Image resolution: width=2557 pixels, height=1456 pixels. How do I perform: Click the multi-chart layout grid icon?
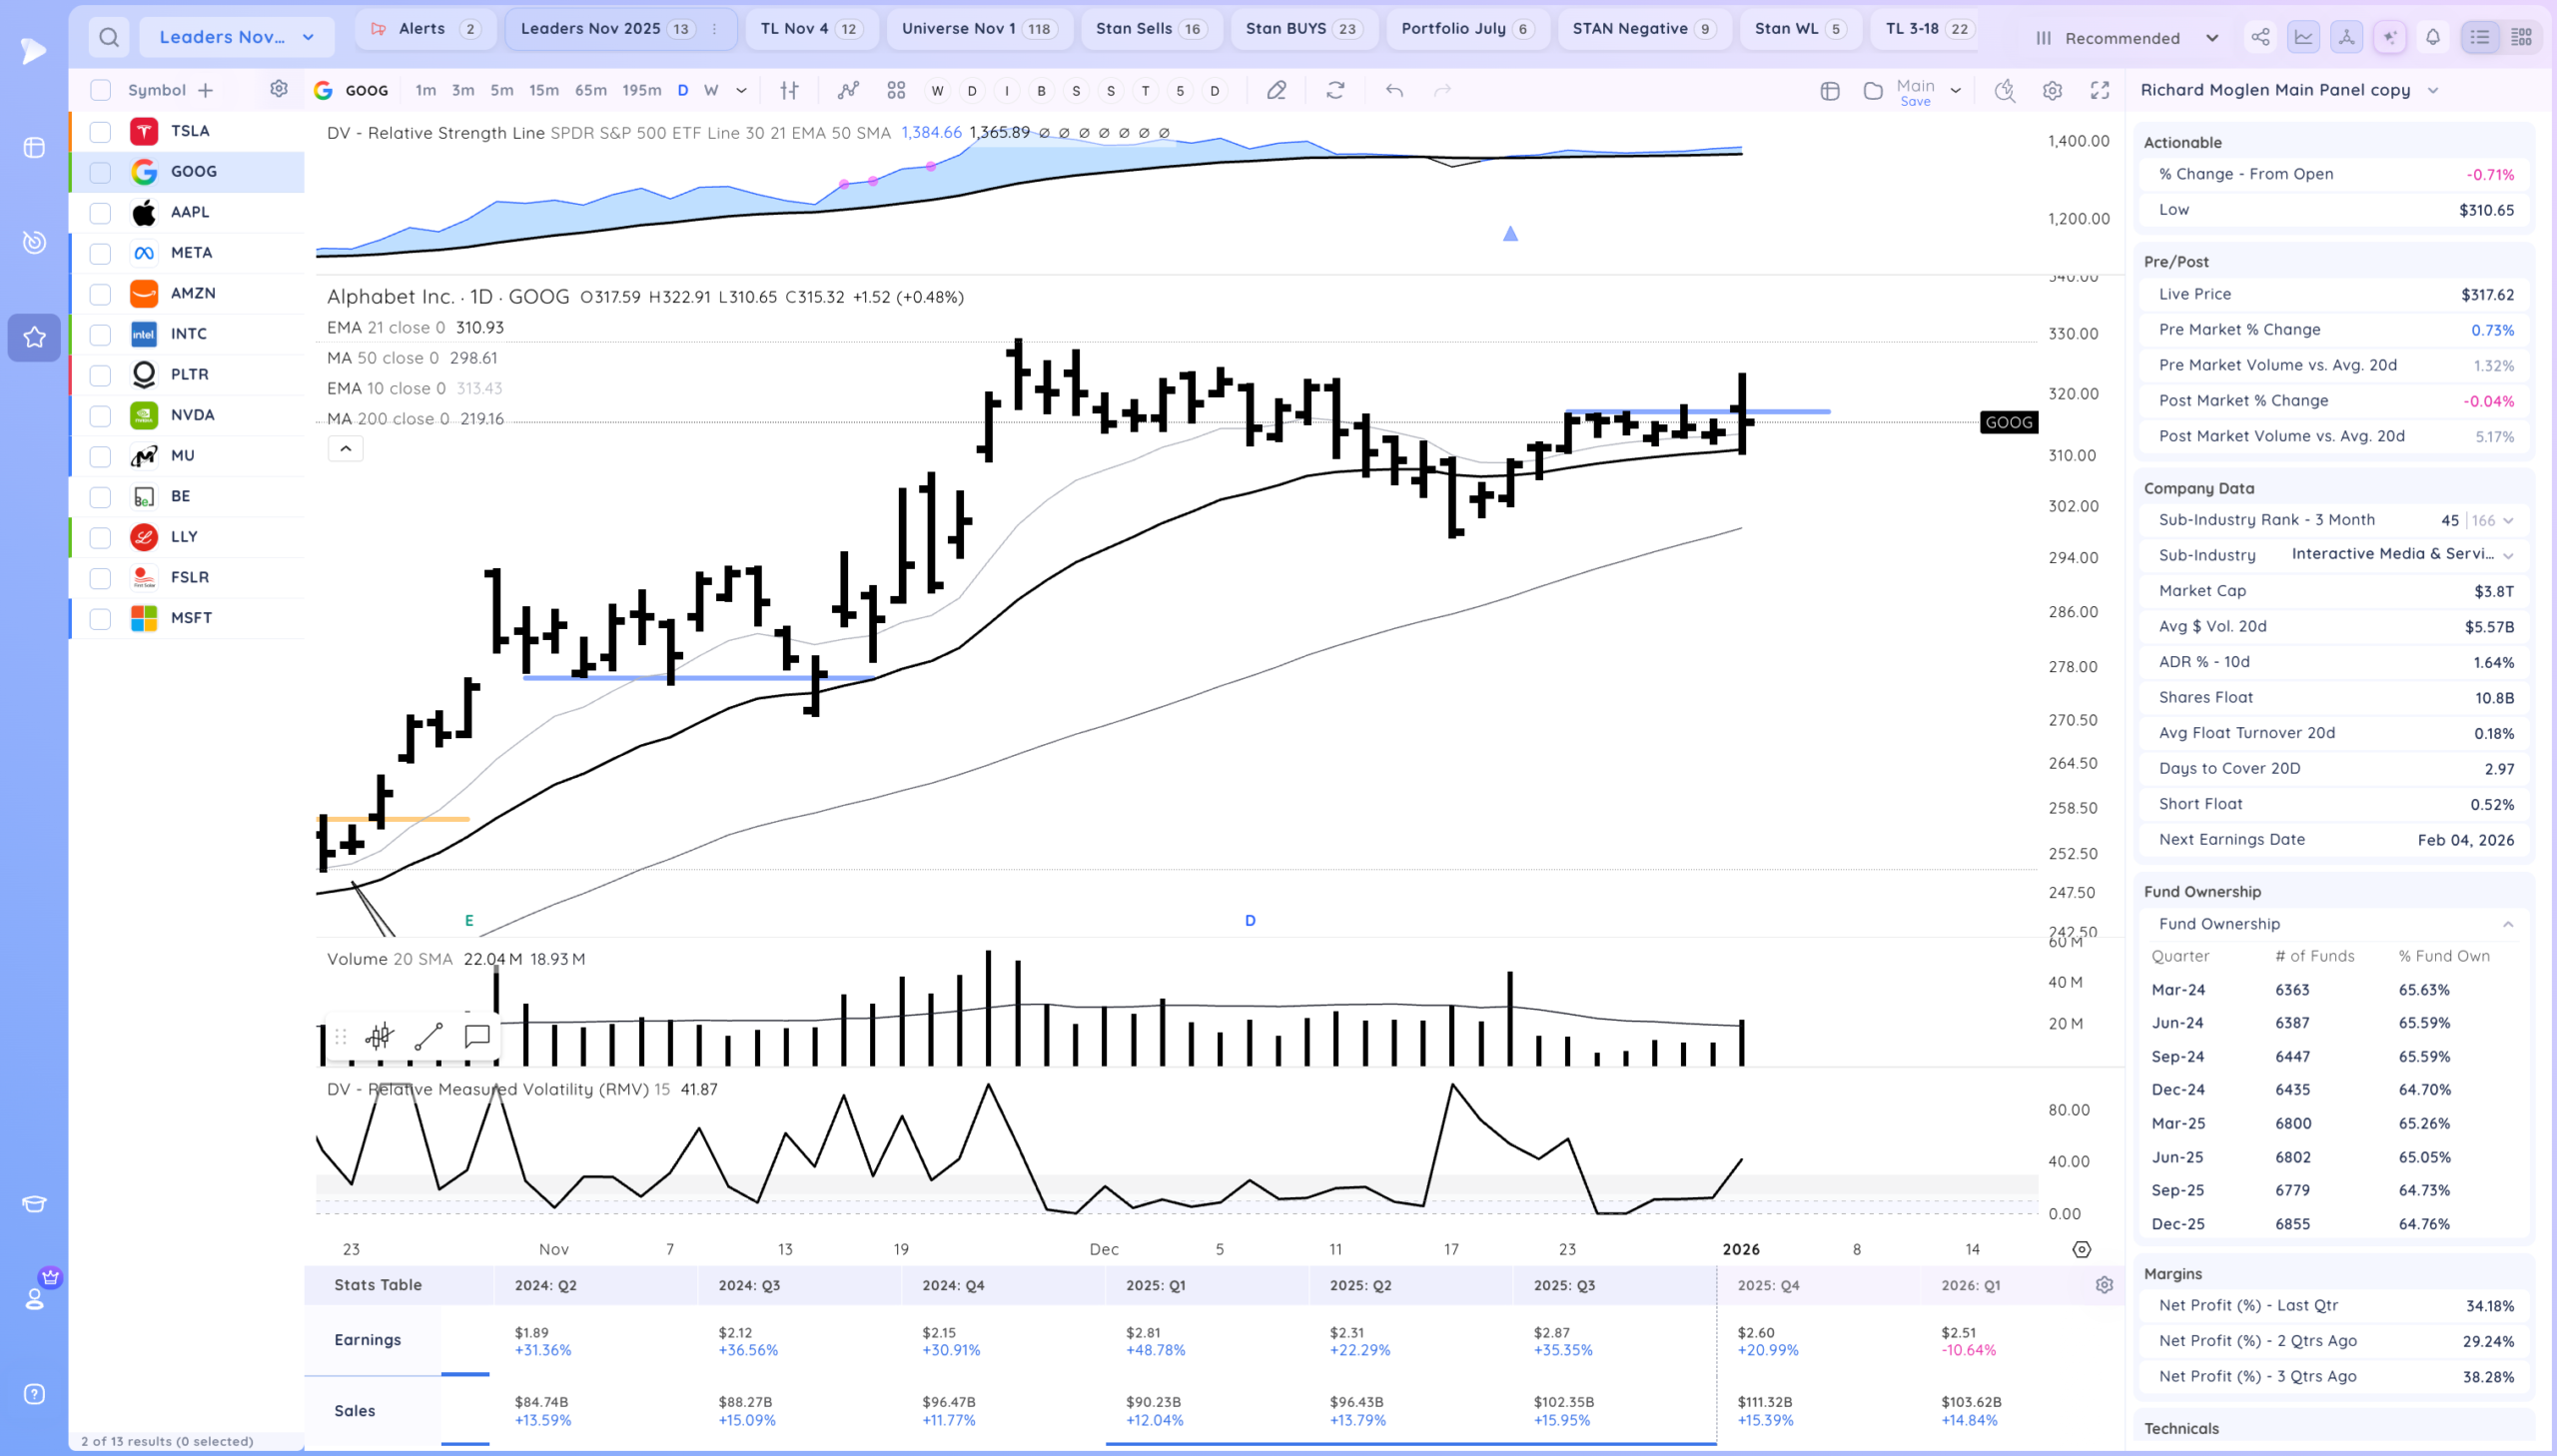coord(896,90)
